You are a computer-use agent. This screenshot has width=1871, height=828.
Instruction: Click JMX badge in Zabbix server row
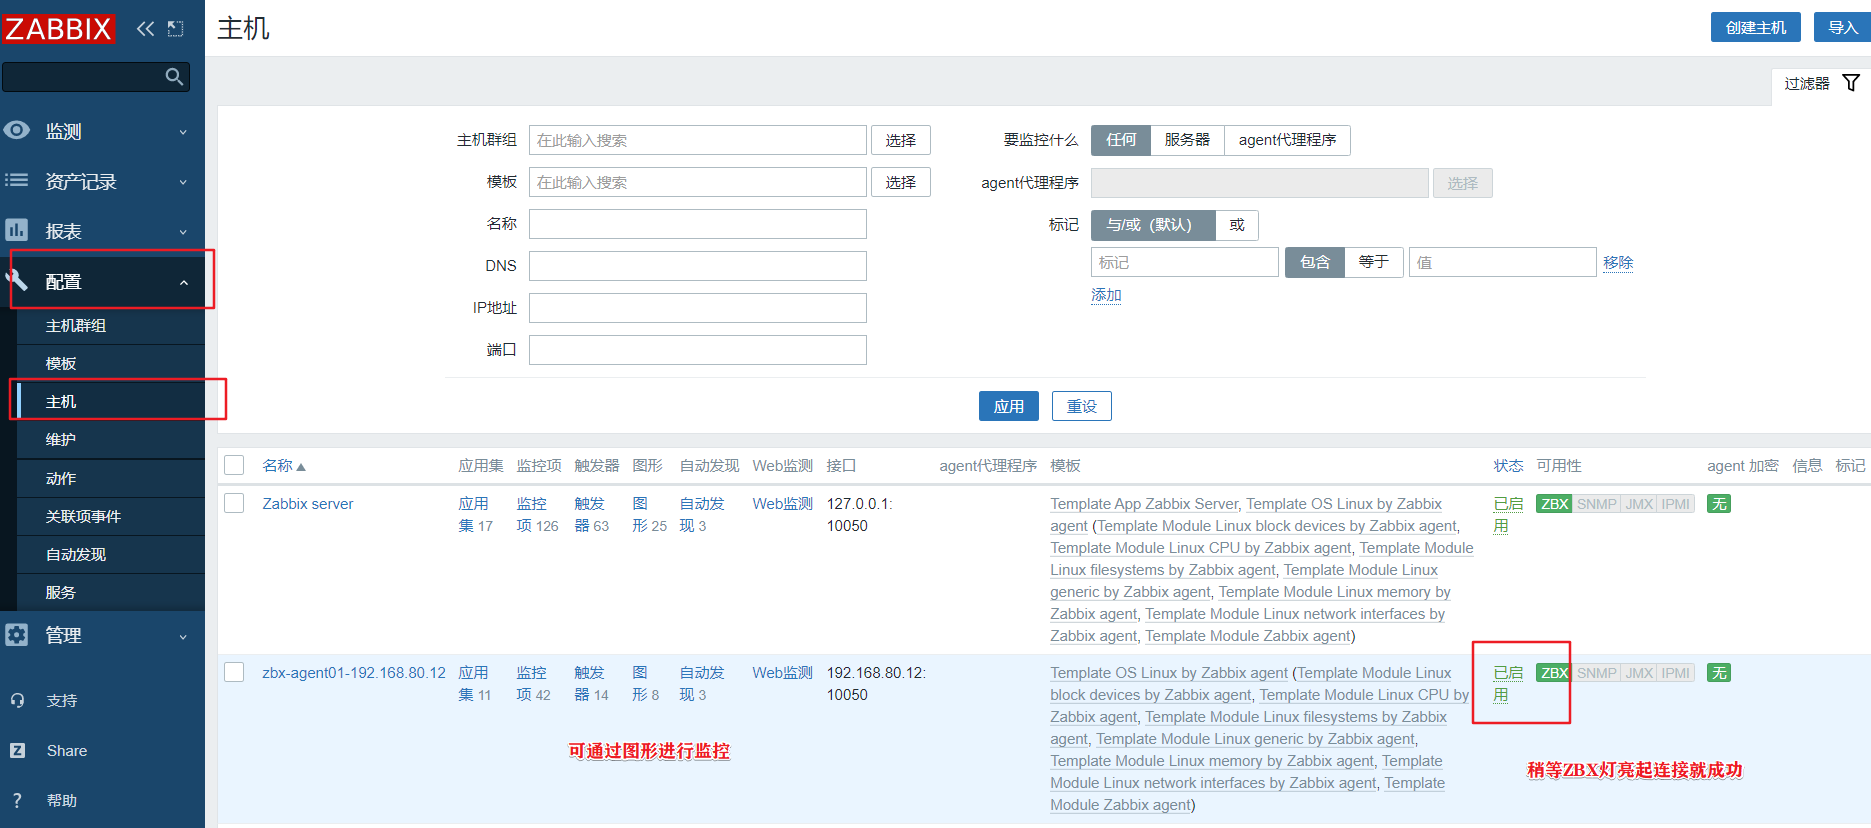1639,504
